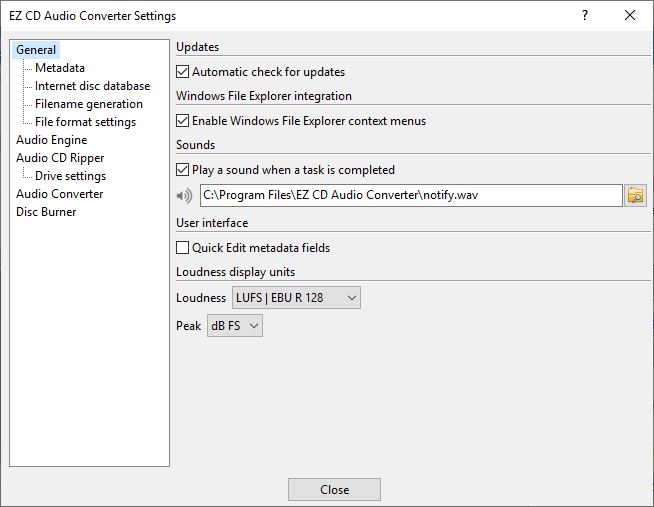The width and height of the screenshot is (654, 507).
Task: Click the speaker icon to preview notification sound
Action: (x=184, y=195)
